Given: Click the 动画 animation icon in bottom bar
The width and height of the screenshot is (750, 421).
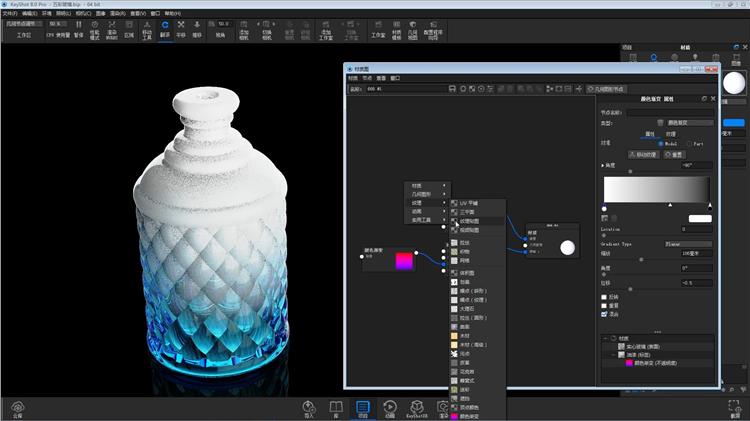Looking at the screenshot, I should click(389, 408).
